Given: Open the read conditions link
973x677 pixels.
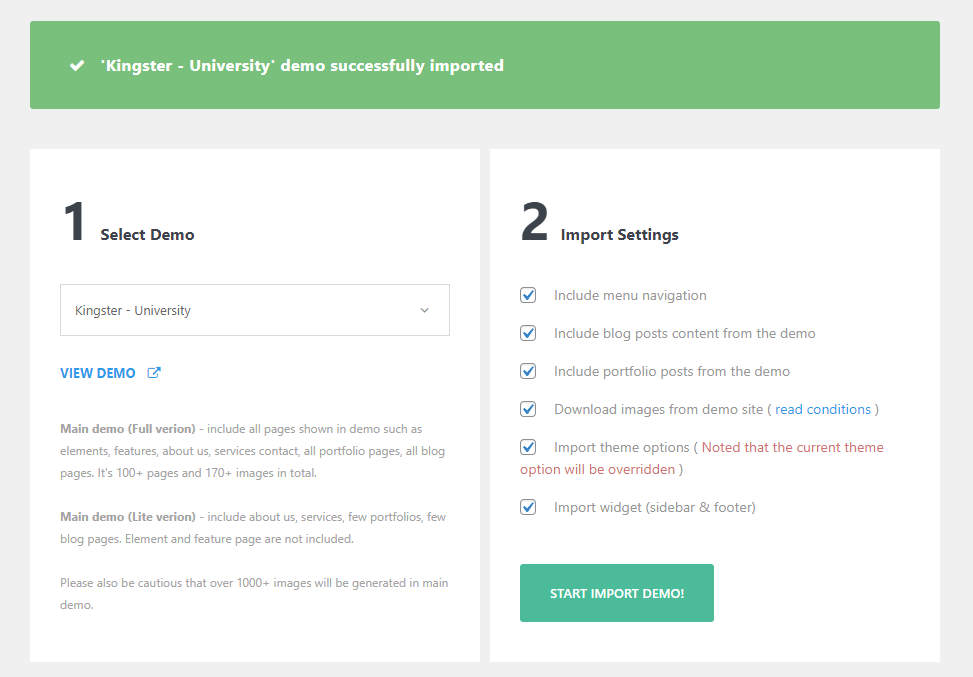Looking at the screenshot, I should 823,410.
